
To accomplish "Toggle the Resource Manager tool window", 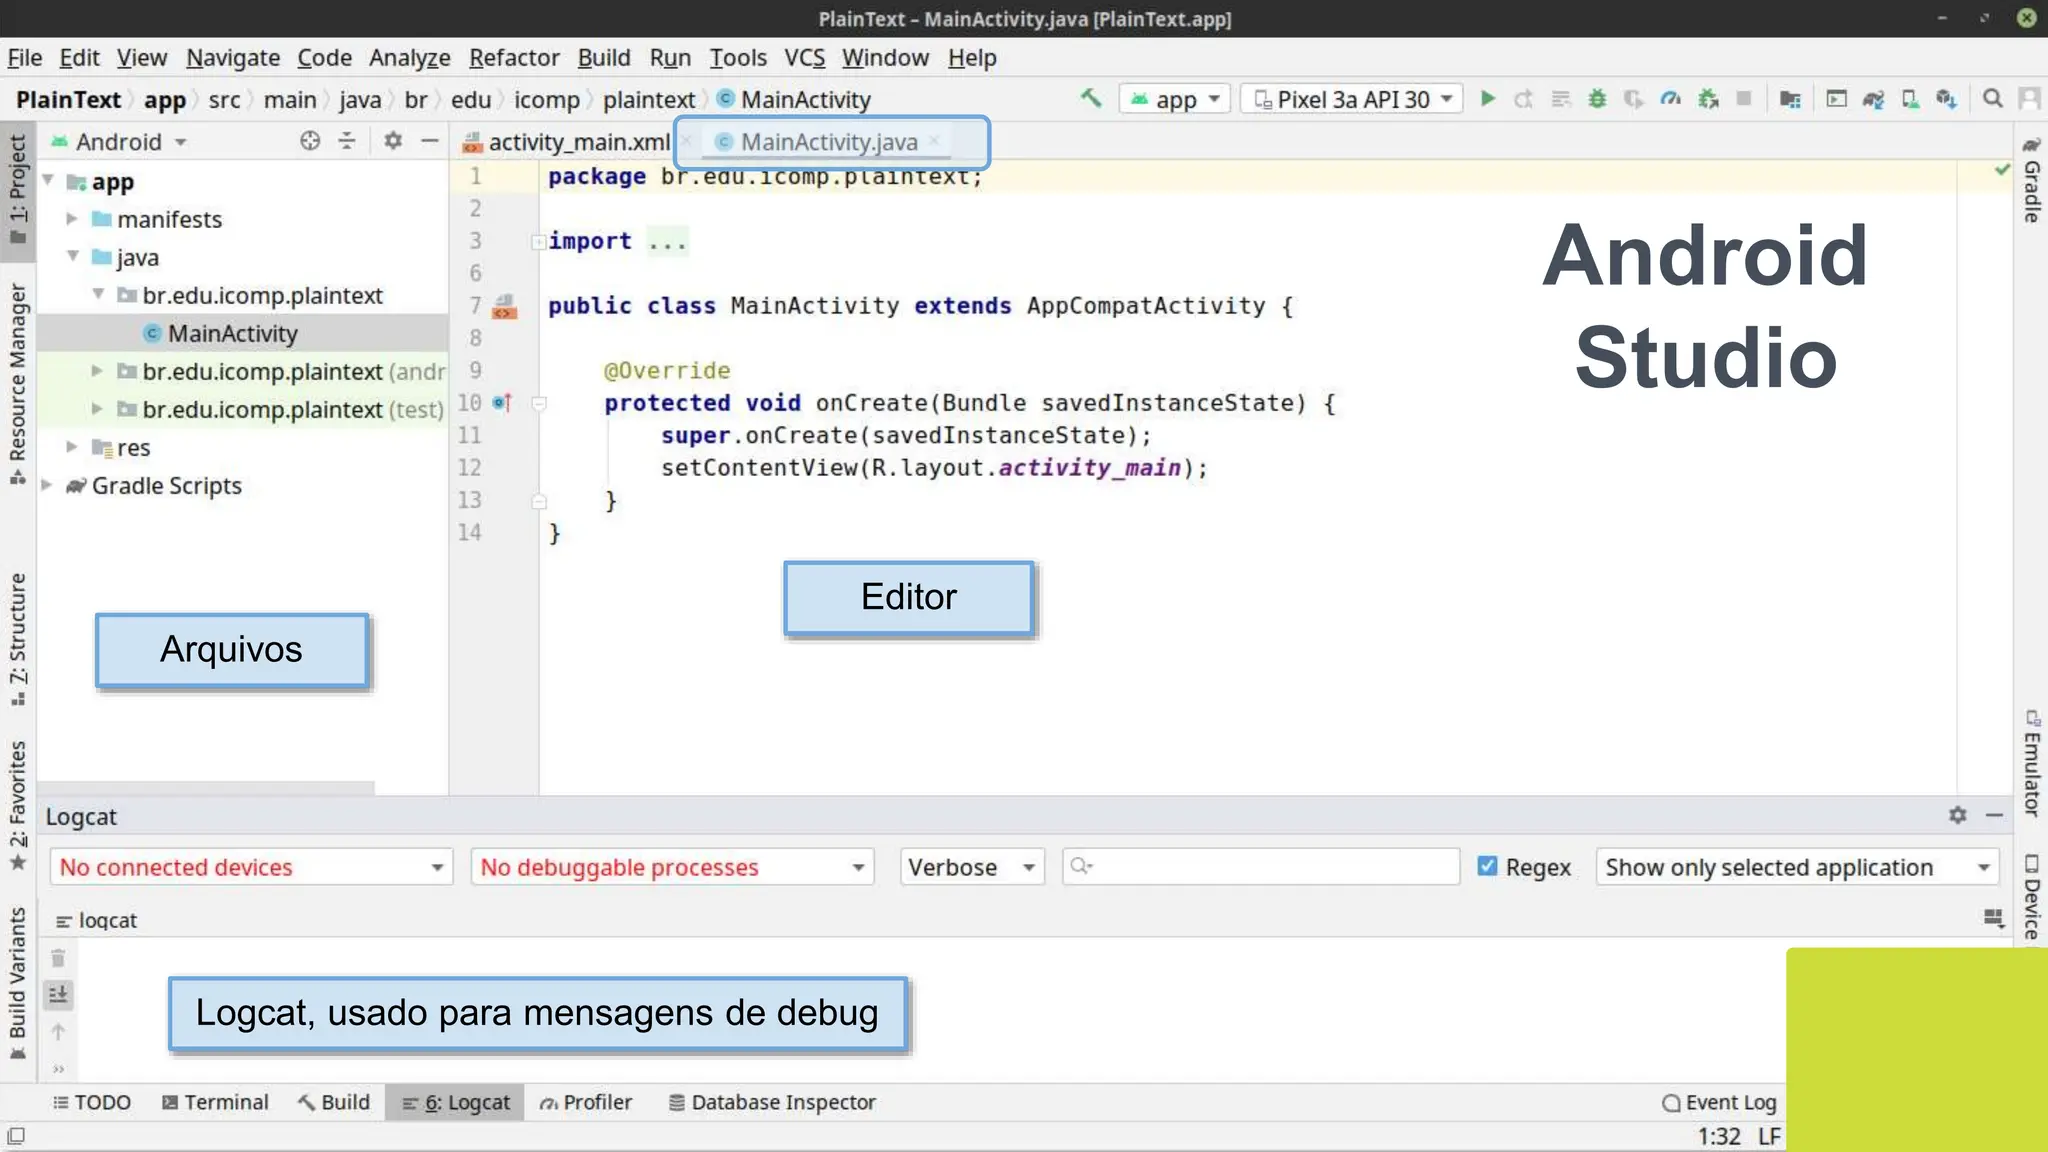I will (x=17, y=383).
